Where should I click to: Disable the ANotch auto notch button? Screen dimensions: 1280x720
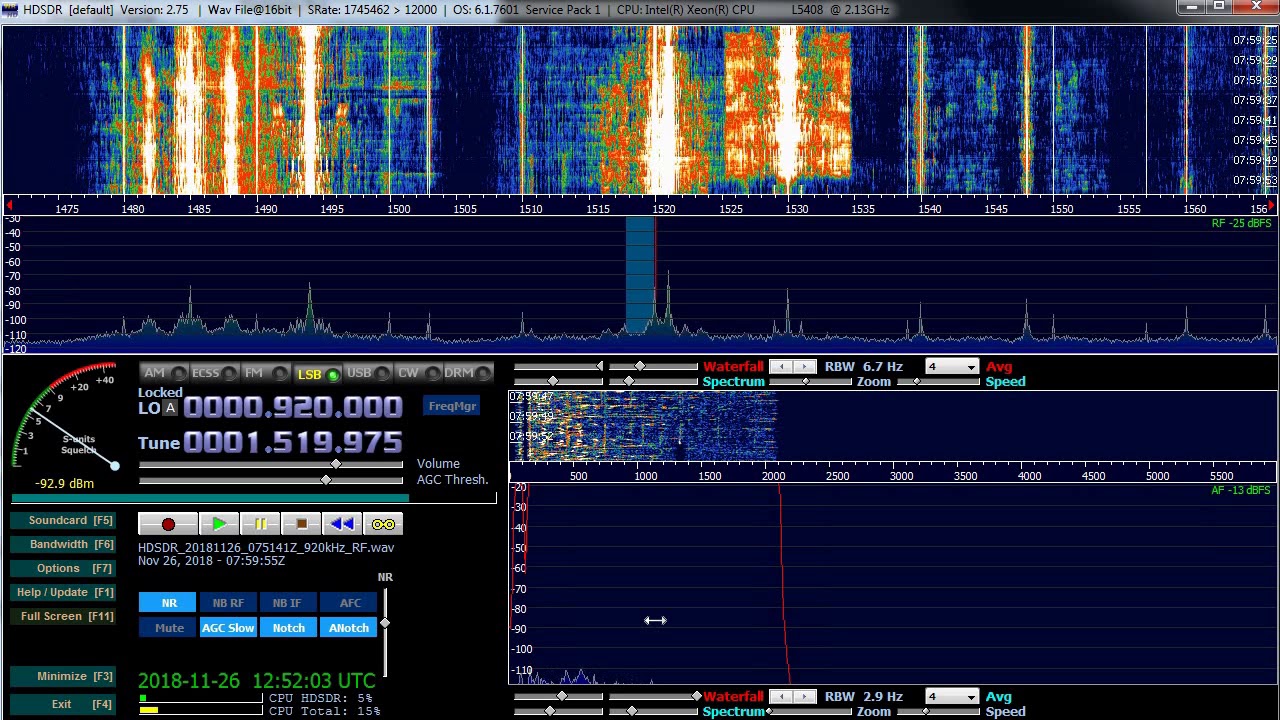(x=349, y=628)
